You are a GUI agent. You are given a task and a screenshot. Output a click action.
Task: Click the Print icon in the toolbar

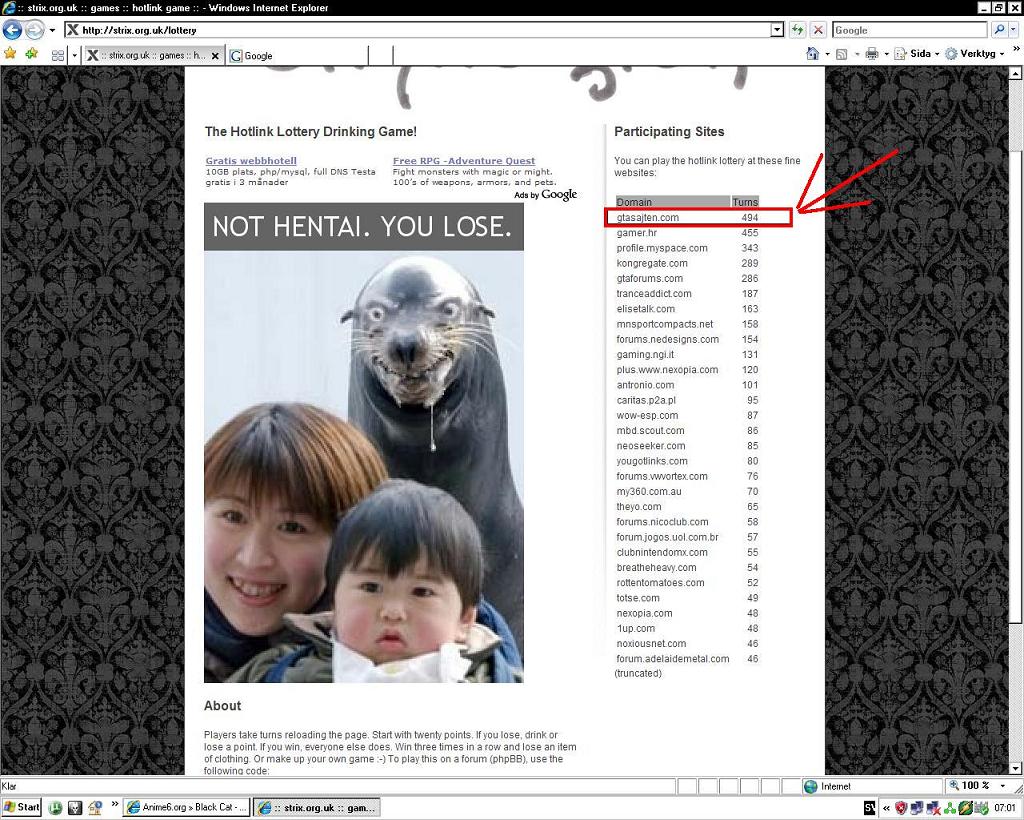coord(872,54)
